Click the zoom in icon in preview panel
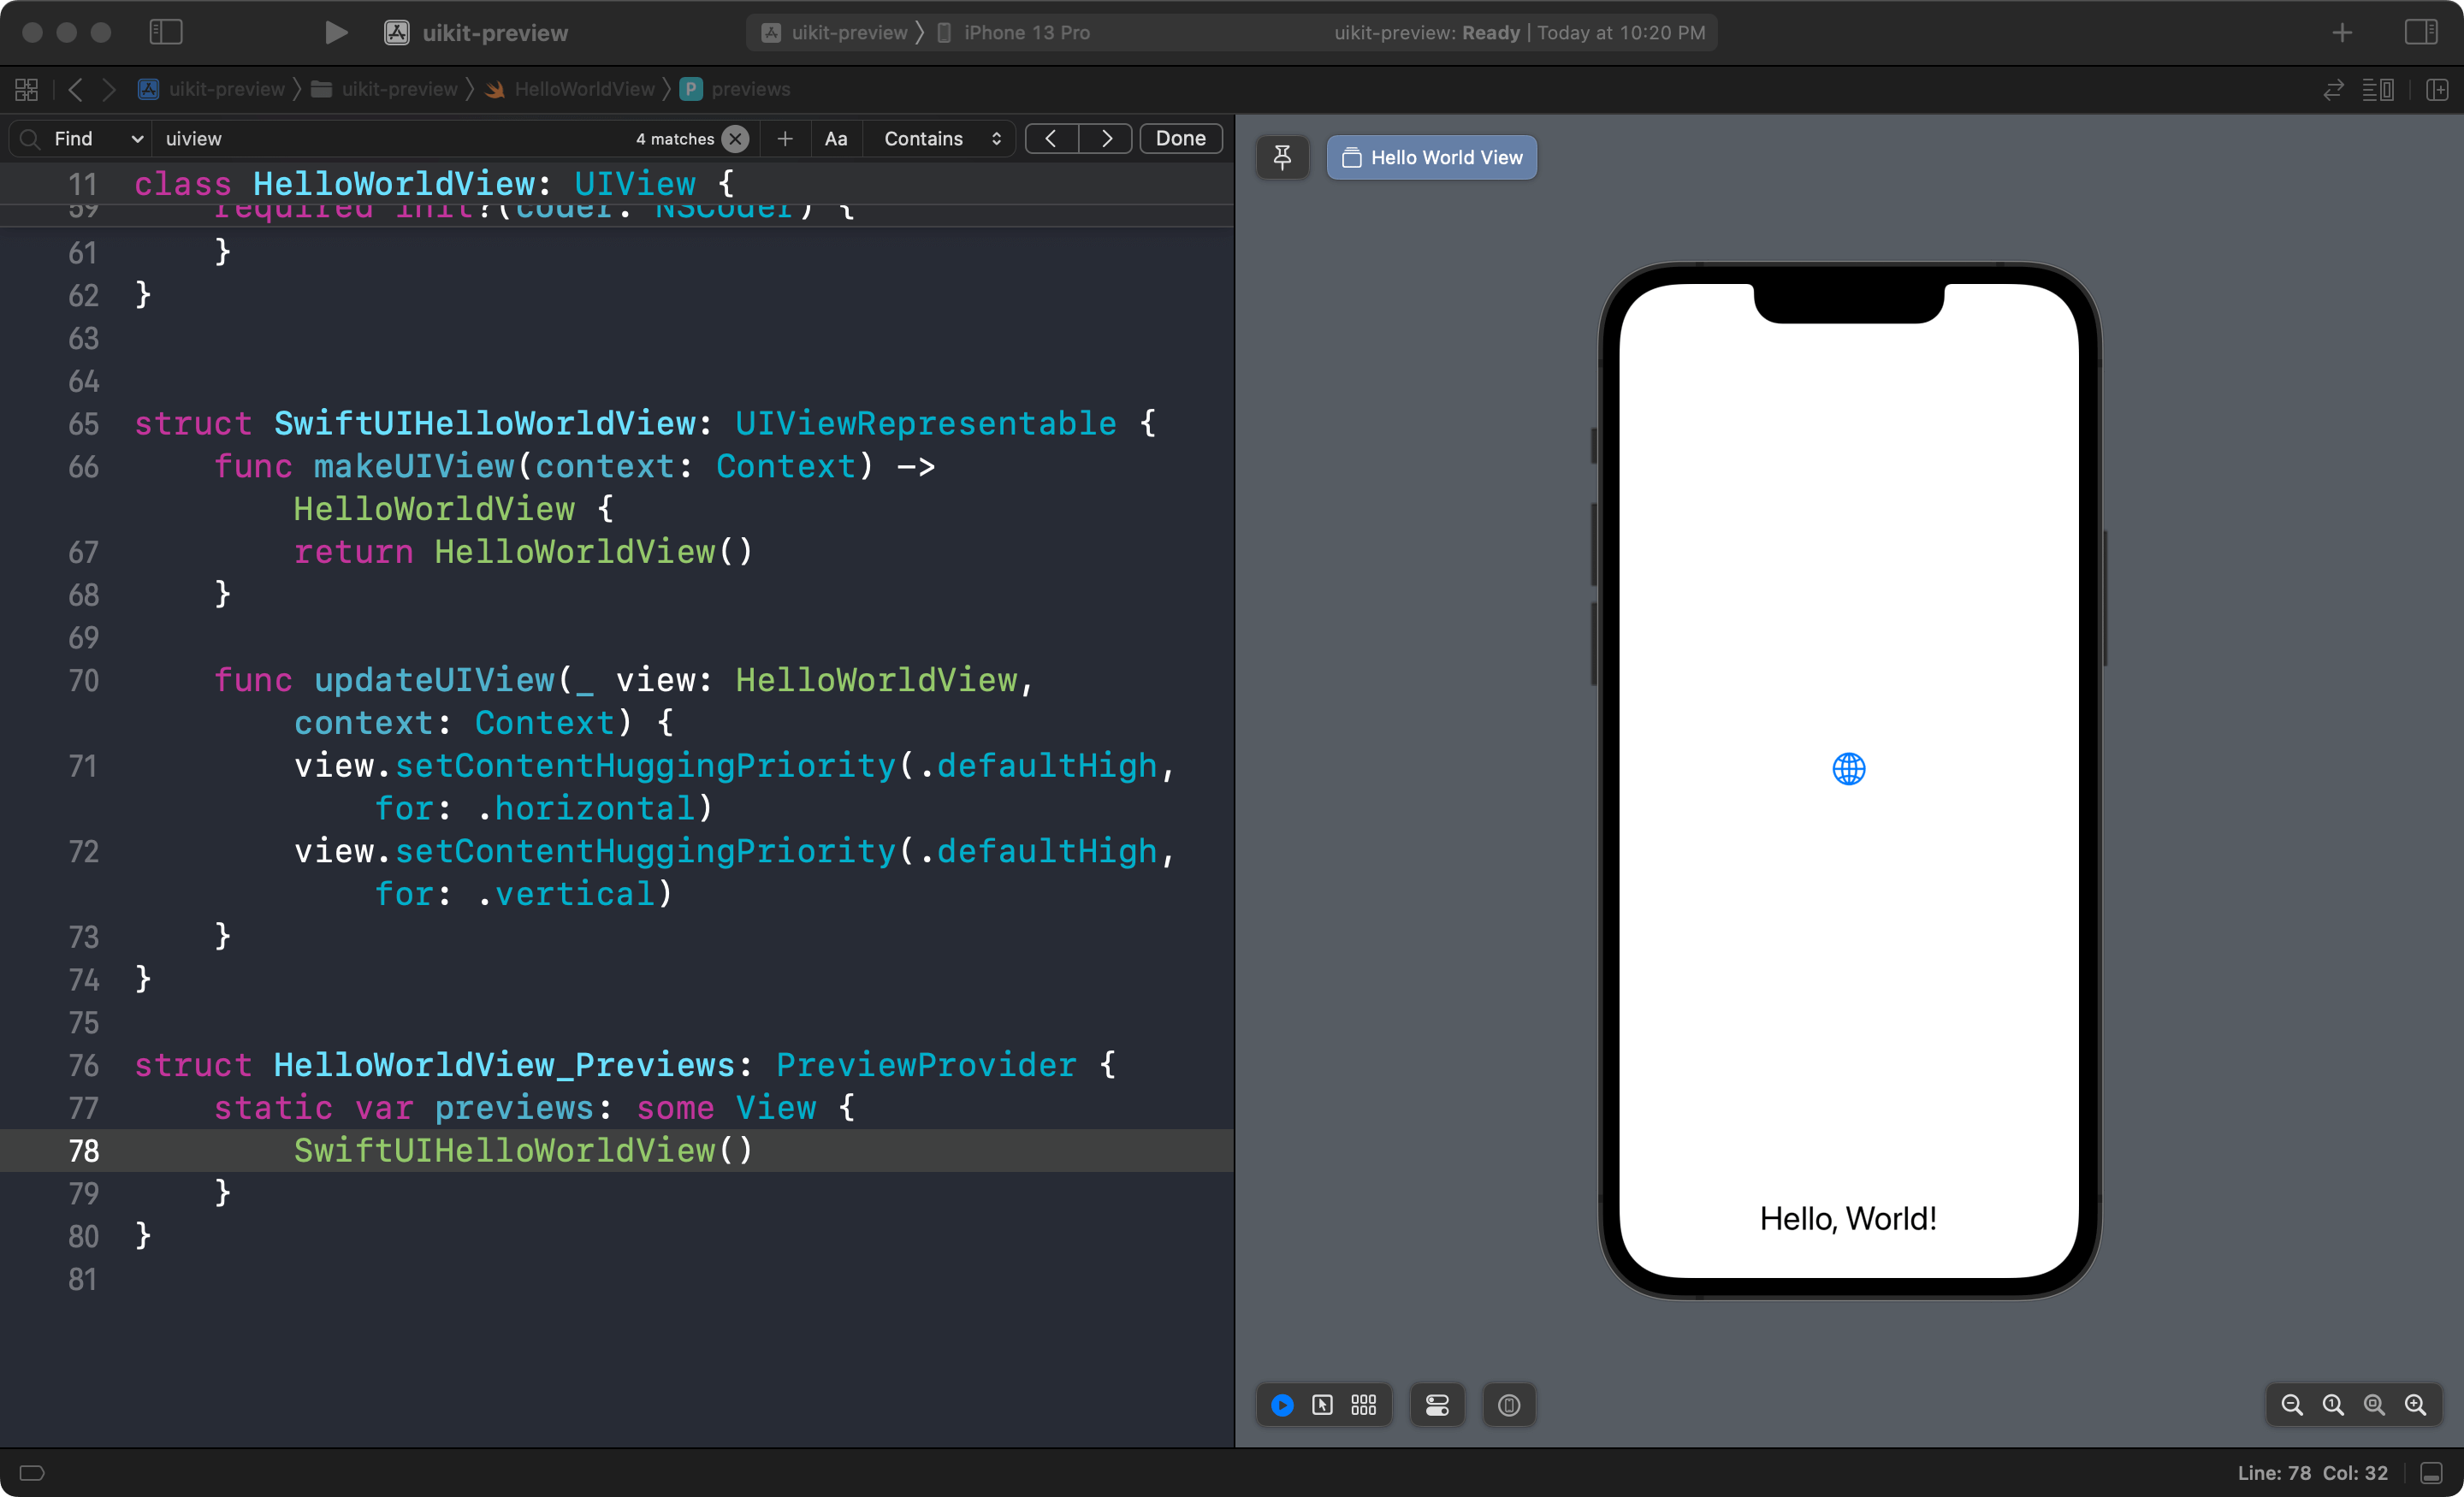Screen dimensions: 2464x1497 (x=2420, y=1404)
